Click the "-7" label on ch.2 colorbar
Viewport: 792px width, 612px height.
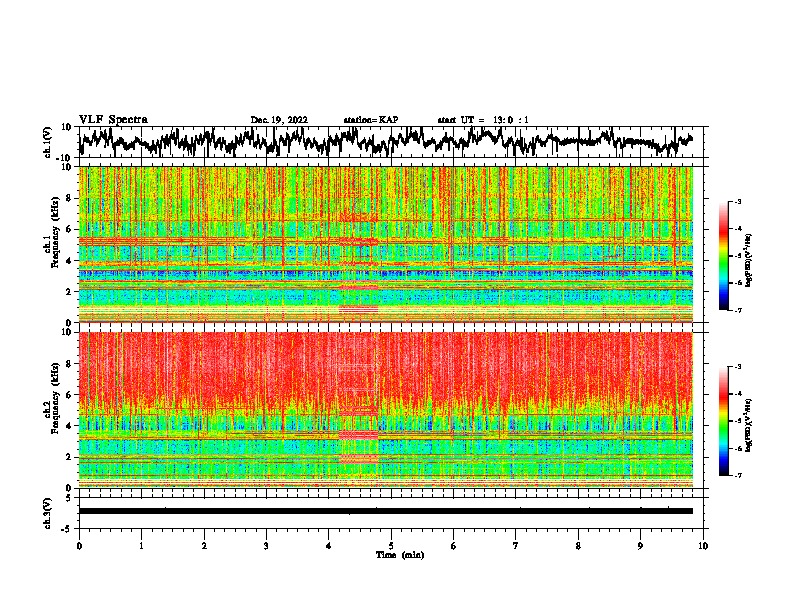click(x=738, y=475)
